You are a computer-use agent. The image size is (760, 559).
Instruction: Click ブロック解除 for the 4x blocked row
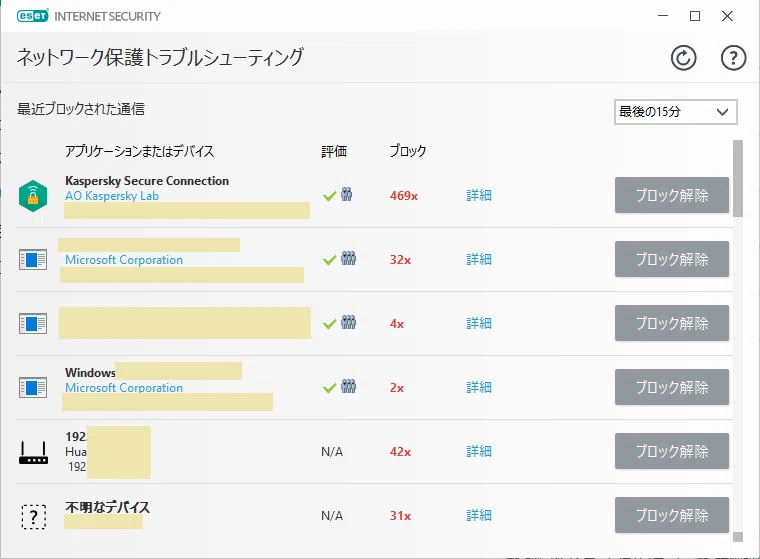[672, 323]
